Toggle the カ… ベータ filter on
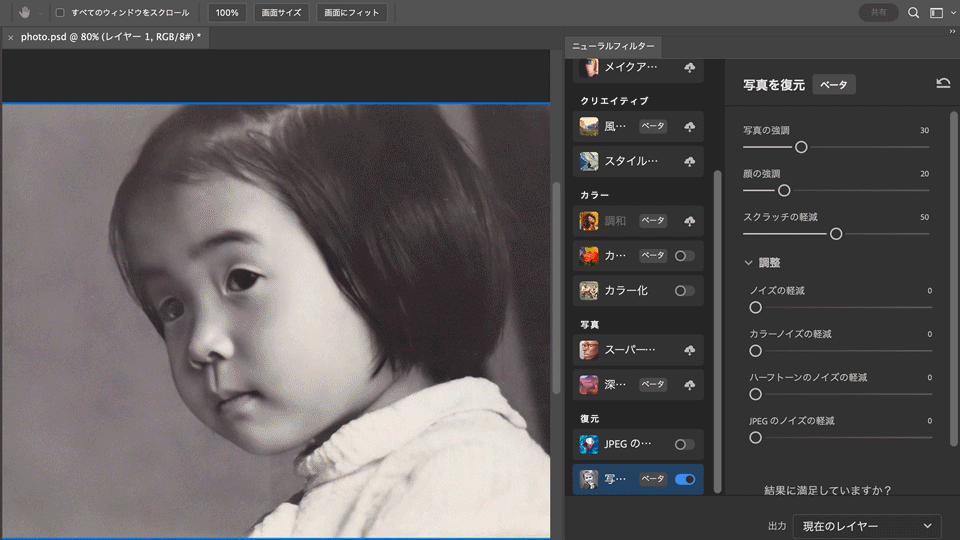960x540 pixels. pyautogui.click(x=684, y=256)
